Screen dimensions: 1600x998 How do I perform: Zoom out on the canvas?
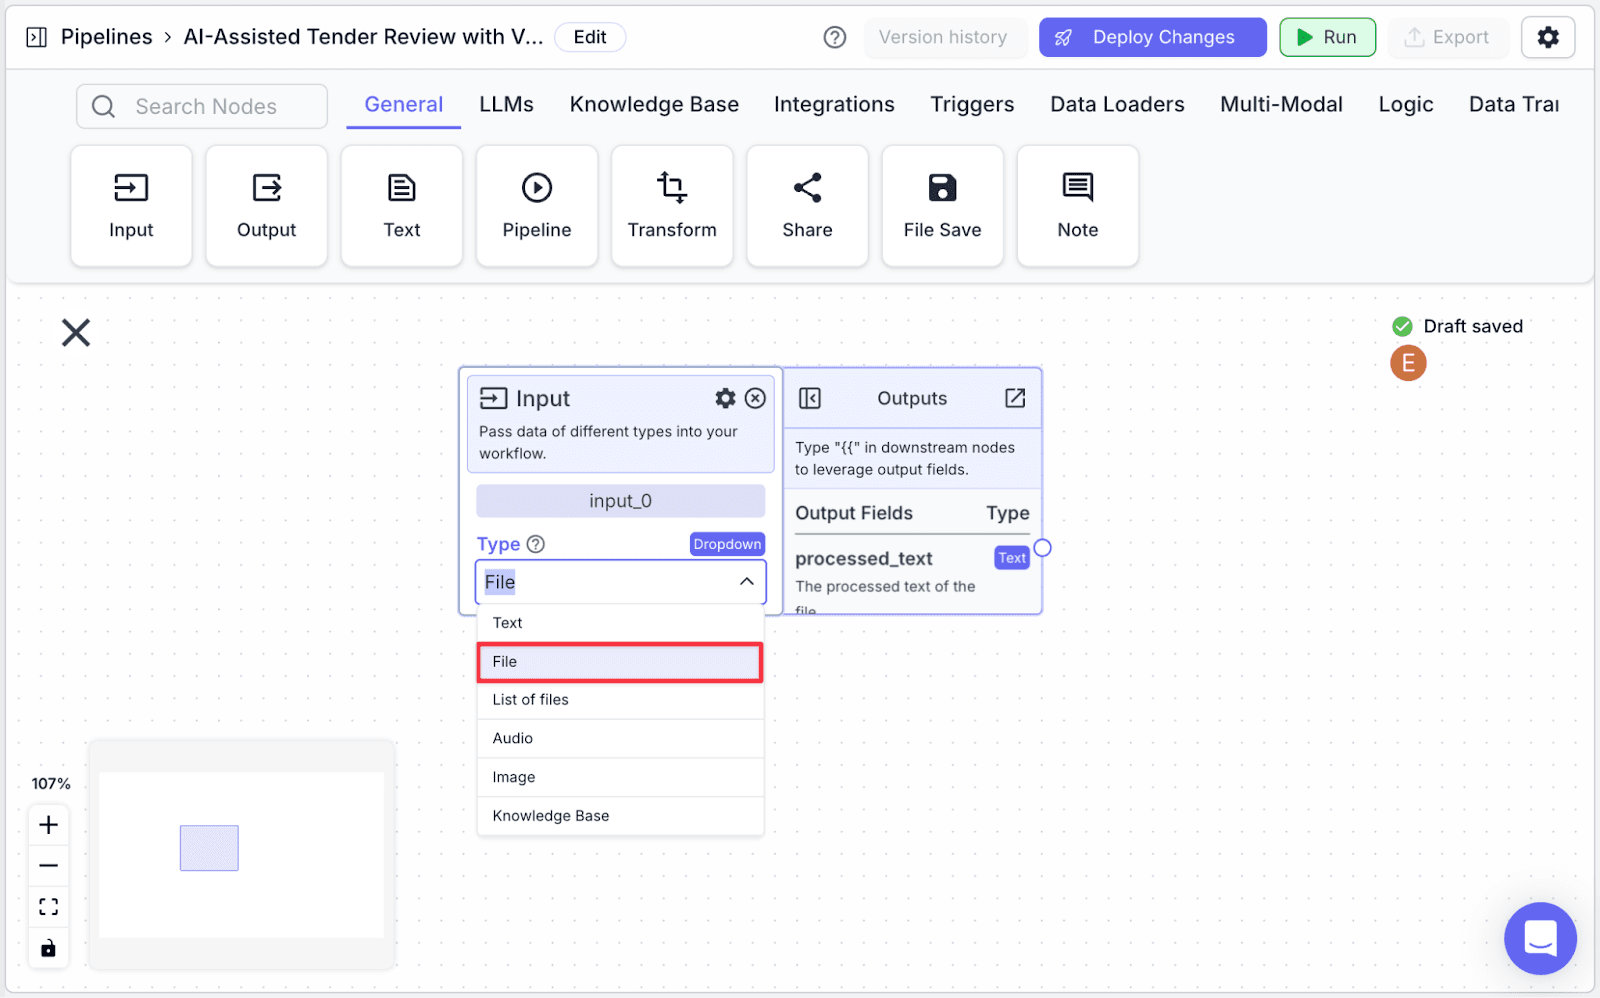[x=49, y=865]
